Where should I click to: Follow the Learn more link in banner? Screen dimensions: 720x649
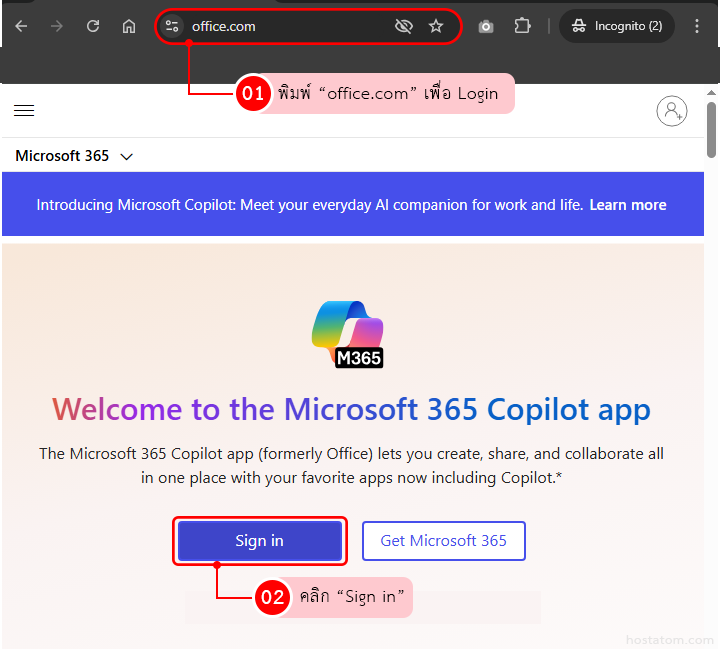coord(627,205)
